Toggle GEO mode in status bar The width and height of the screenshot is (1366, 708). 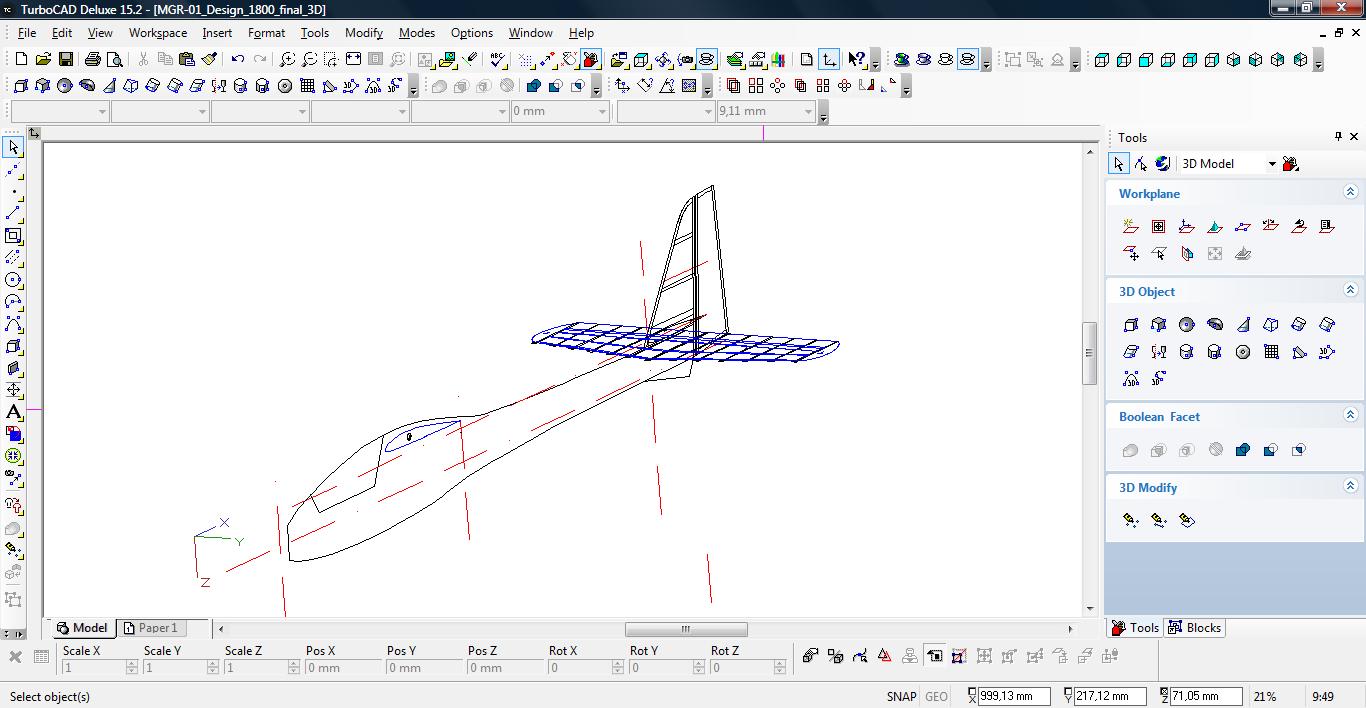pyautogui.click(x=936, y=697)
